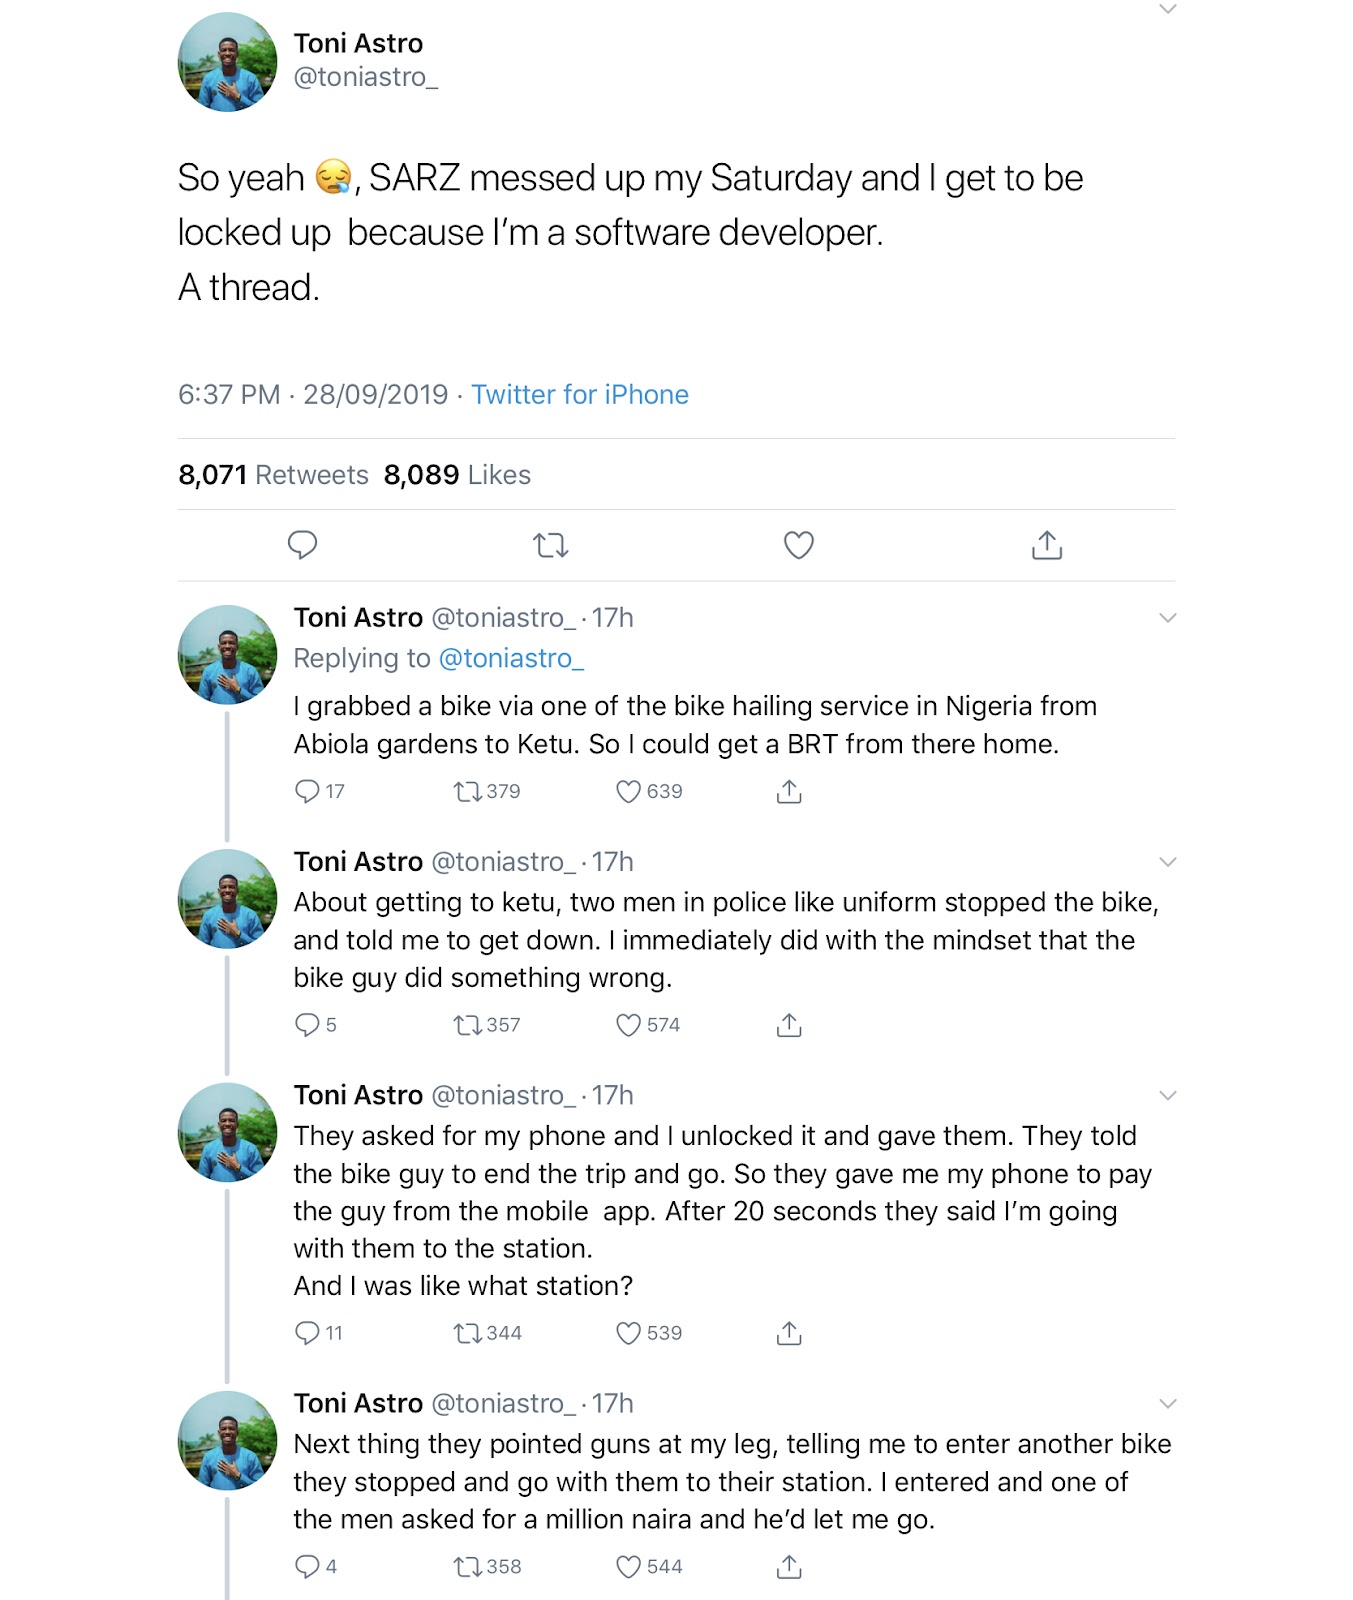View the list of 8,071 Retweets
The height and width of the screenshot is (1600, 1353).
pos(273,475)
